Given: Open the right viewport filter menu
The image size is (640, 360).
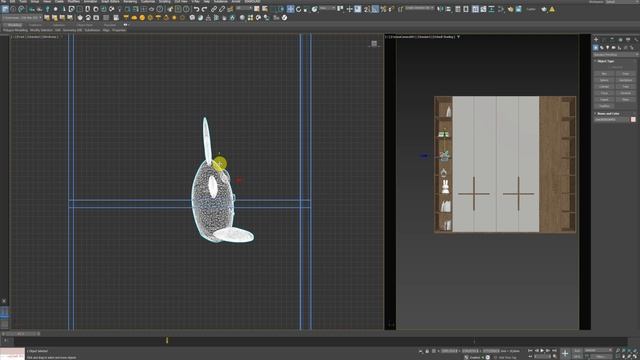Looking at the screenshot, I should point(458,37).
